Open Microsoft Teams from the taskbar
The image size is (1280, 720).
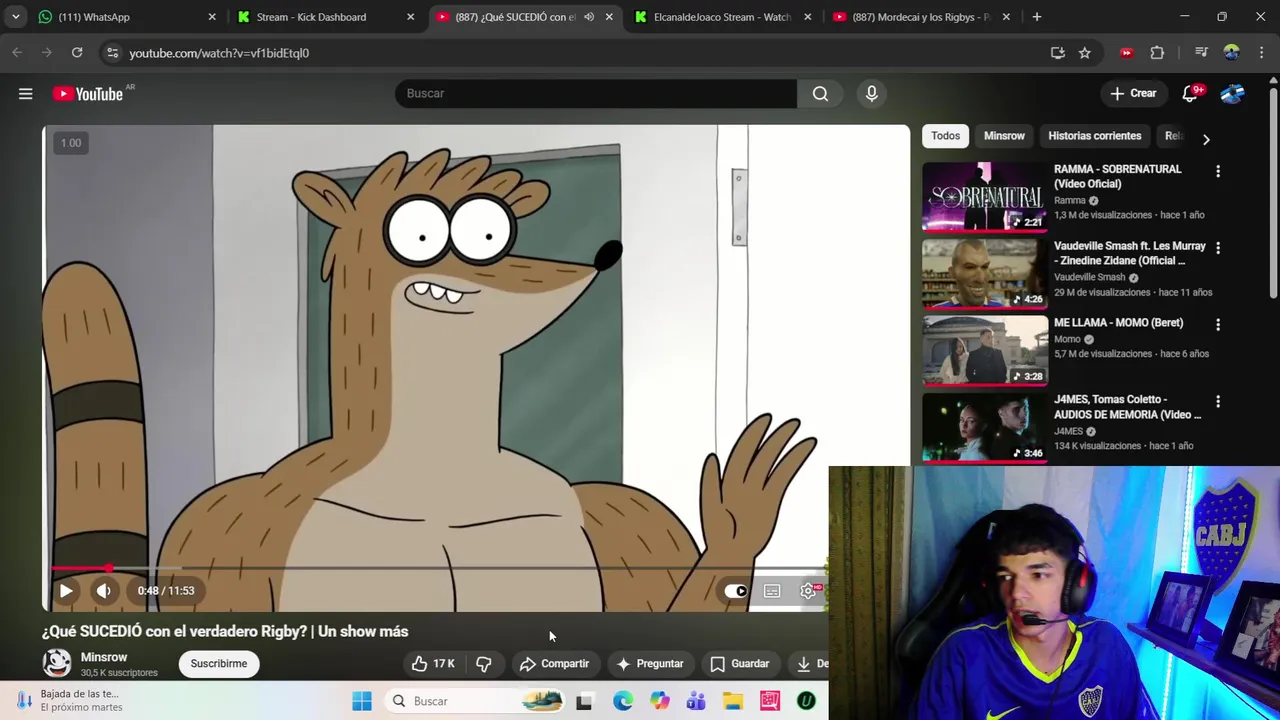pyautogui.click(x=696, y=701)
